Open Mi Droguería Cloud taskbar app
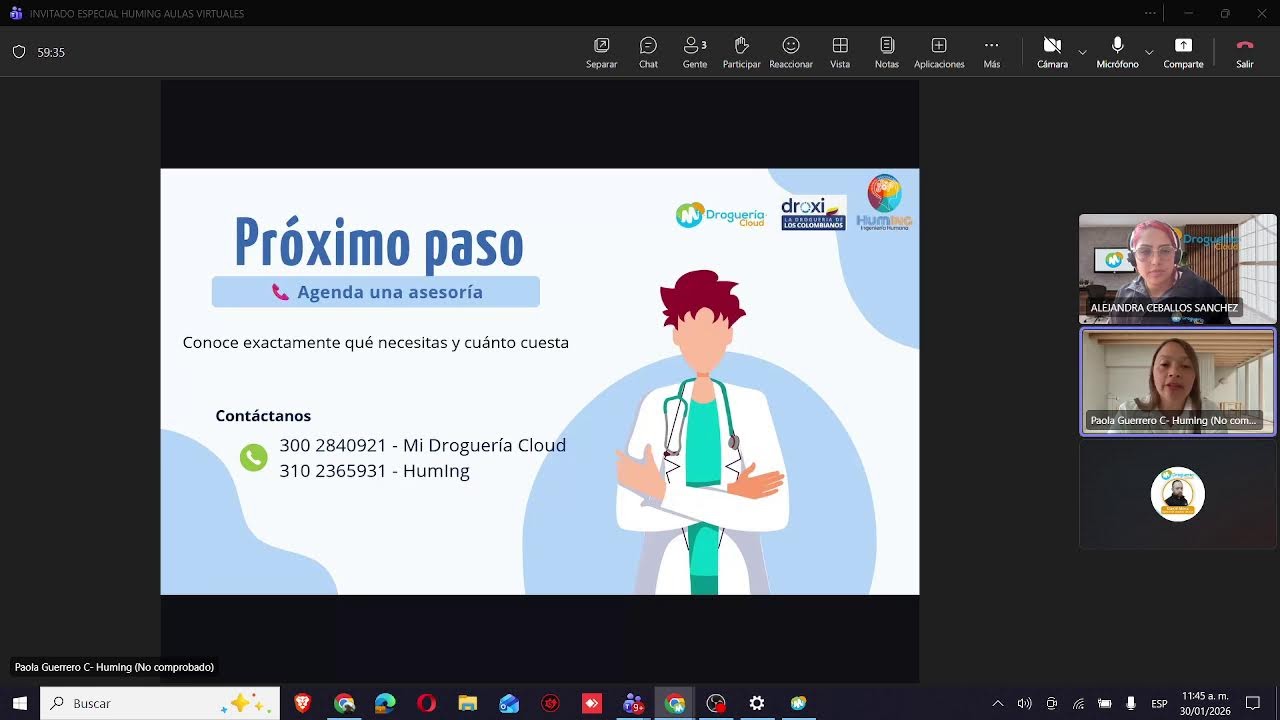The image size is (1280, 720). tap(798, 703)
